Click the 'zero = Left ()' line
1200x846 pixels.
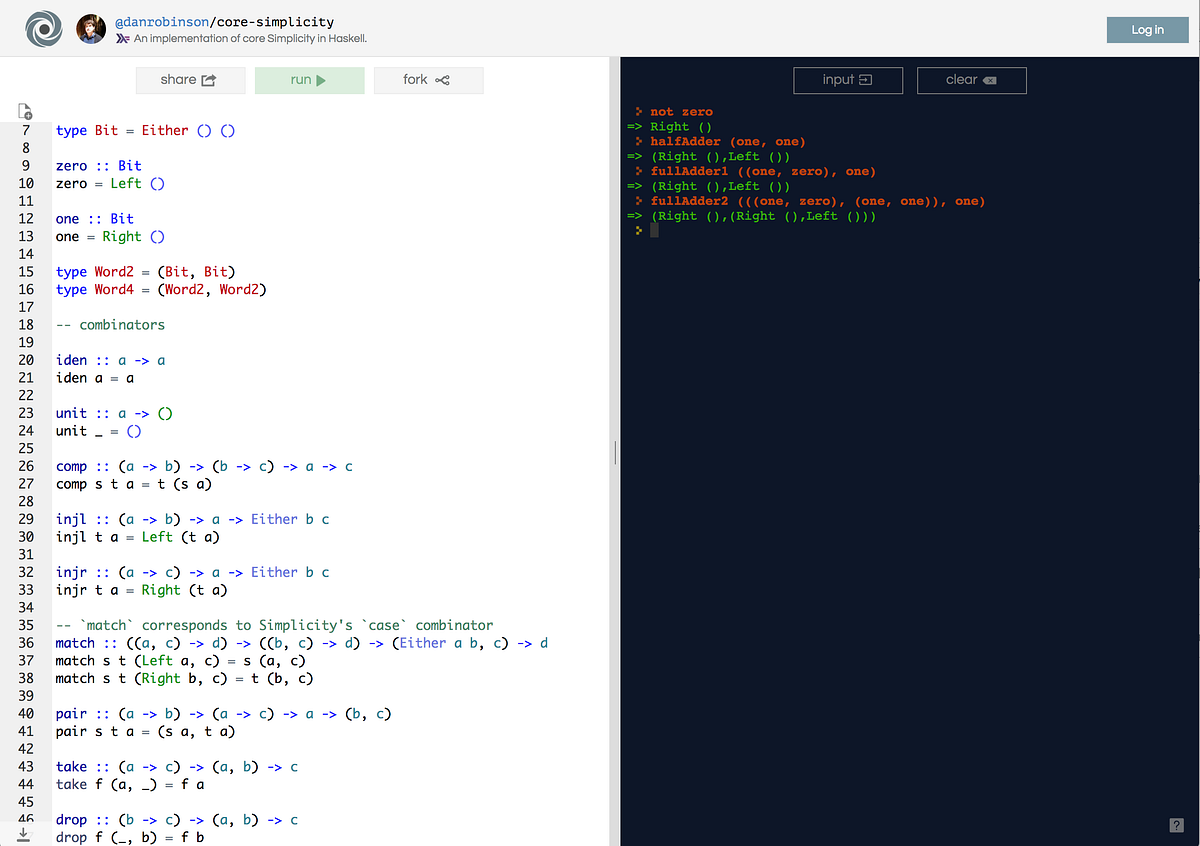coord(110,184)
